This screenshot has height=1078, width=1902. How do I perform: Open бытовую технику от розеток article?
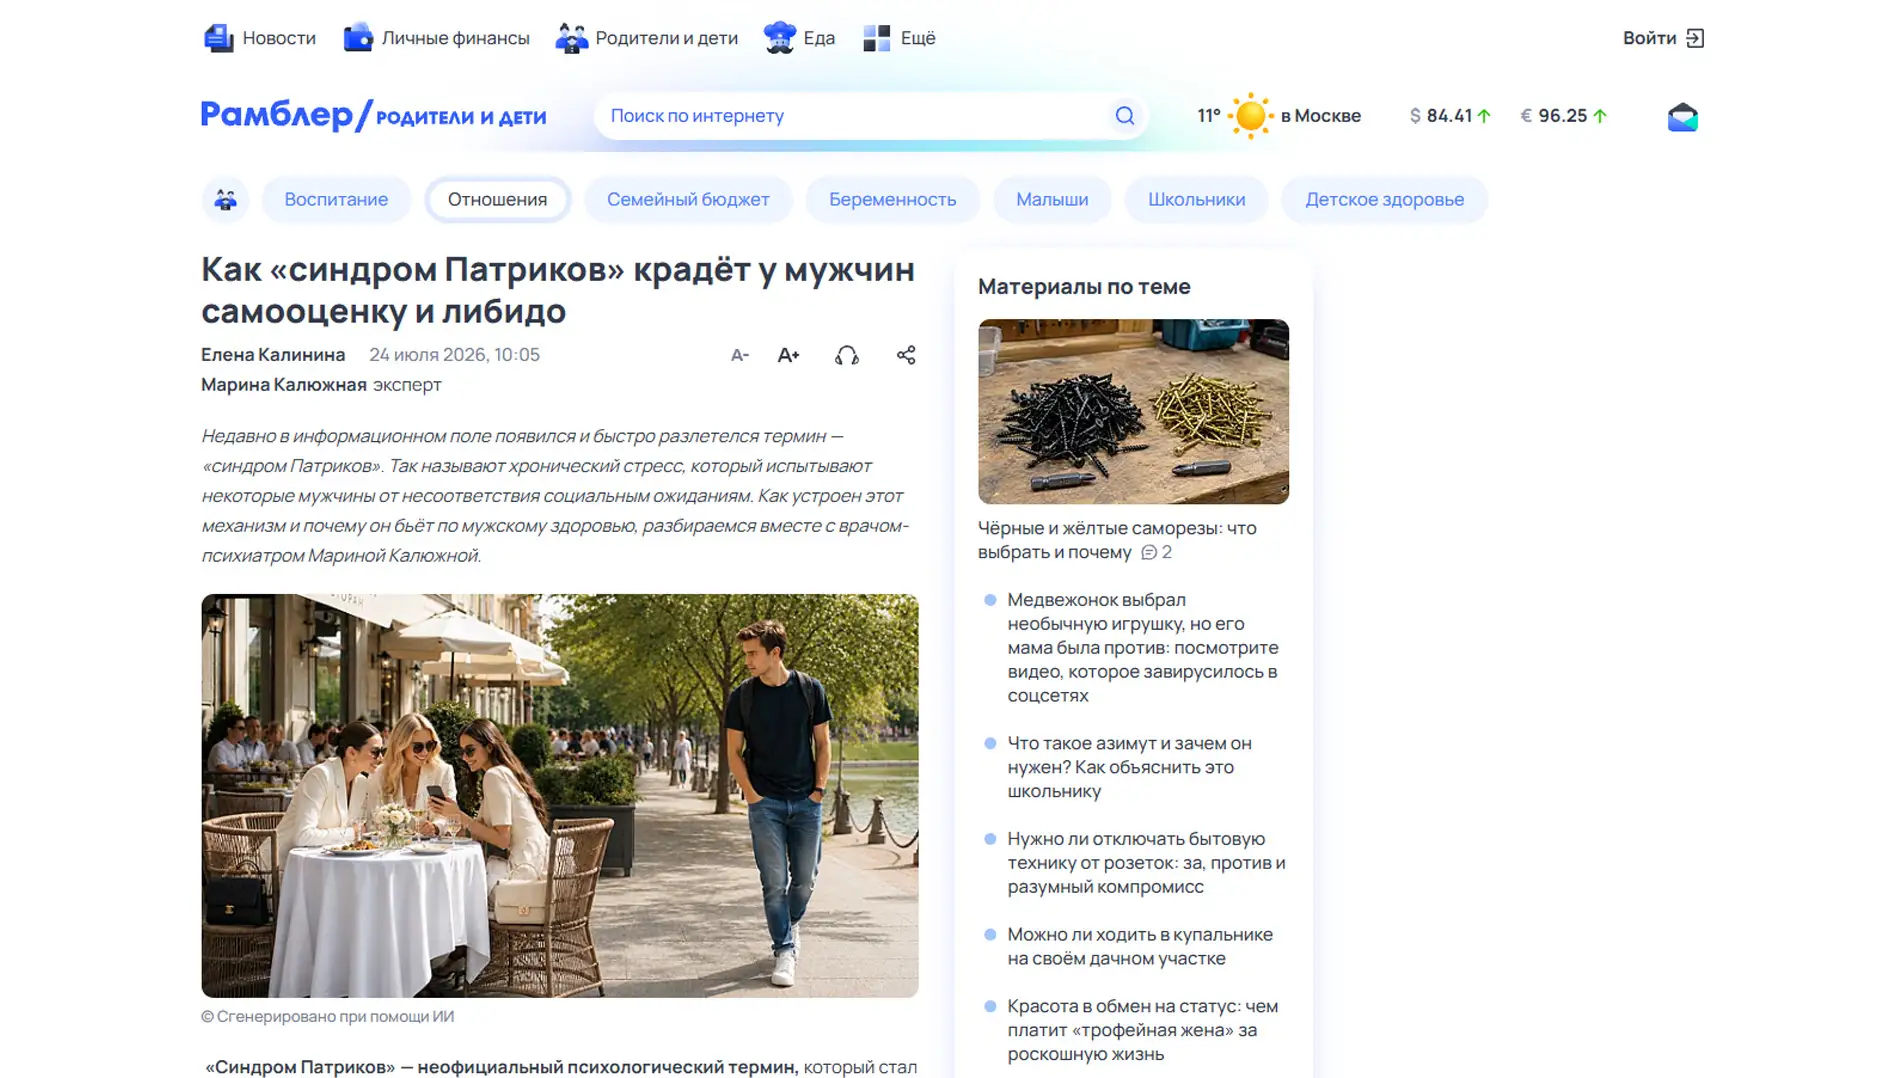pos(1146,863)
